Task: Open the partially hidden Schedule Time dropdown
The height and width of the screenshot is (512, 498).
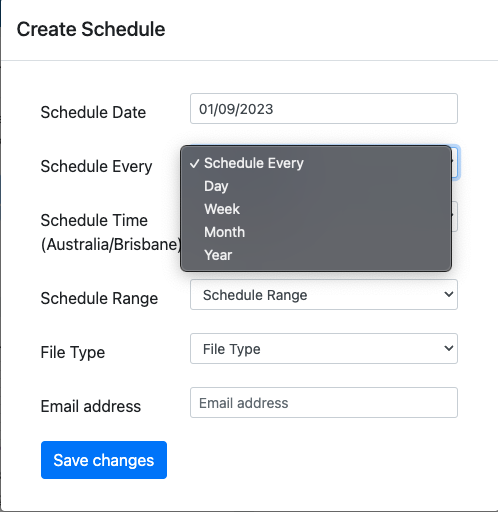Action: [455, 216]
